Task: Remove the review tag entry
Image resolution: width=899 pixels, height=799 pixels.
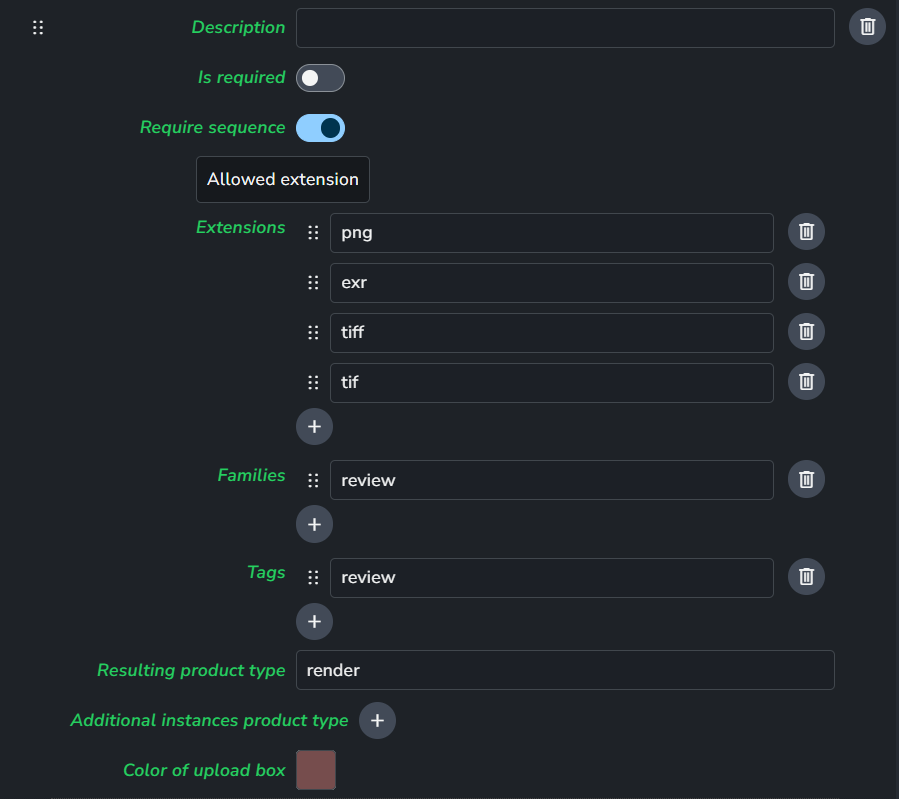Action: (806, 577)
